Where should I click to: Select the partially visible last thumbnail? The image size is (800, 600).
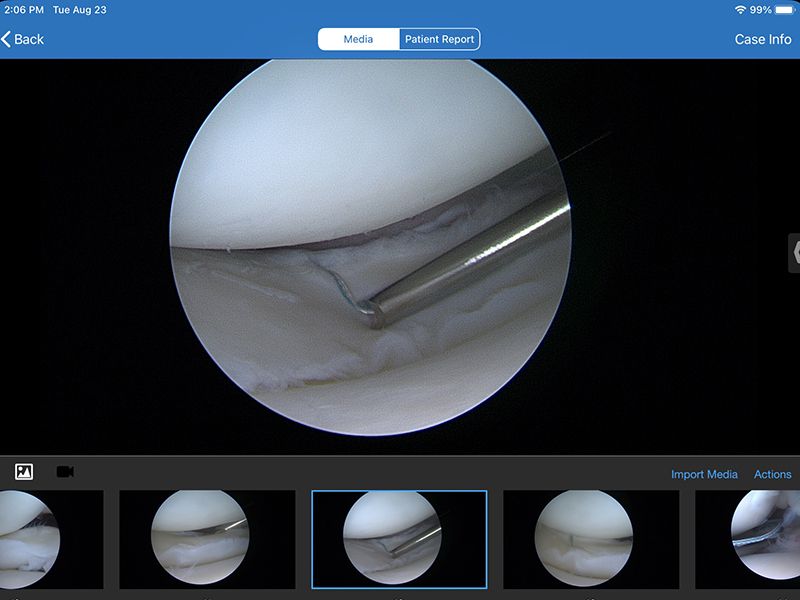pos(747,539)
